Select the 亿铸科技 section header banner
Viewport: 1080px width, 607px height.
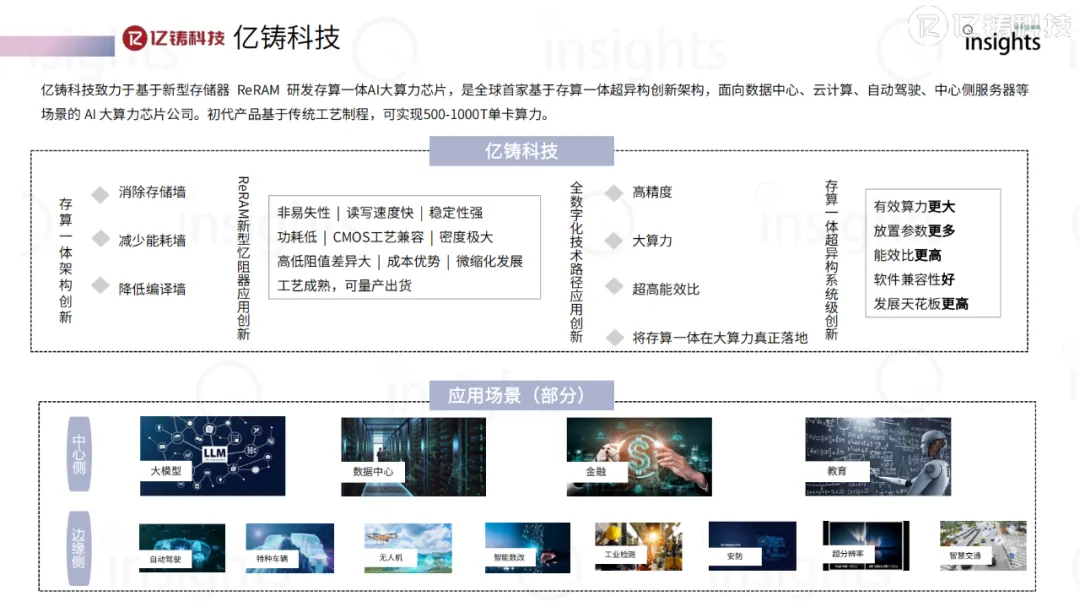point(521,151)
